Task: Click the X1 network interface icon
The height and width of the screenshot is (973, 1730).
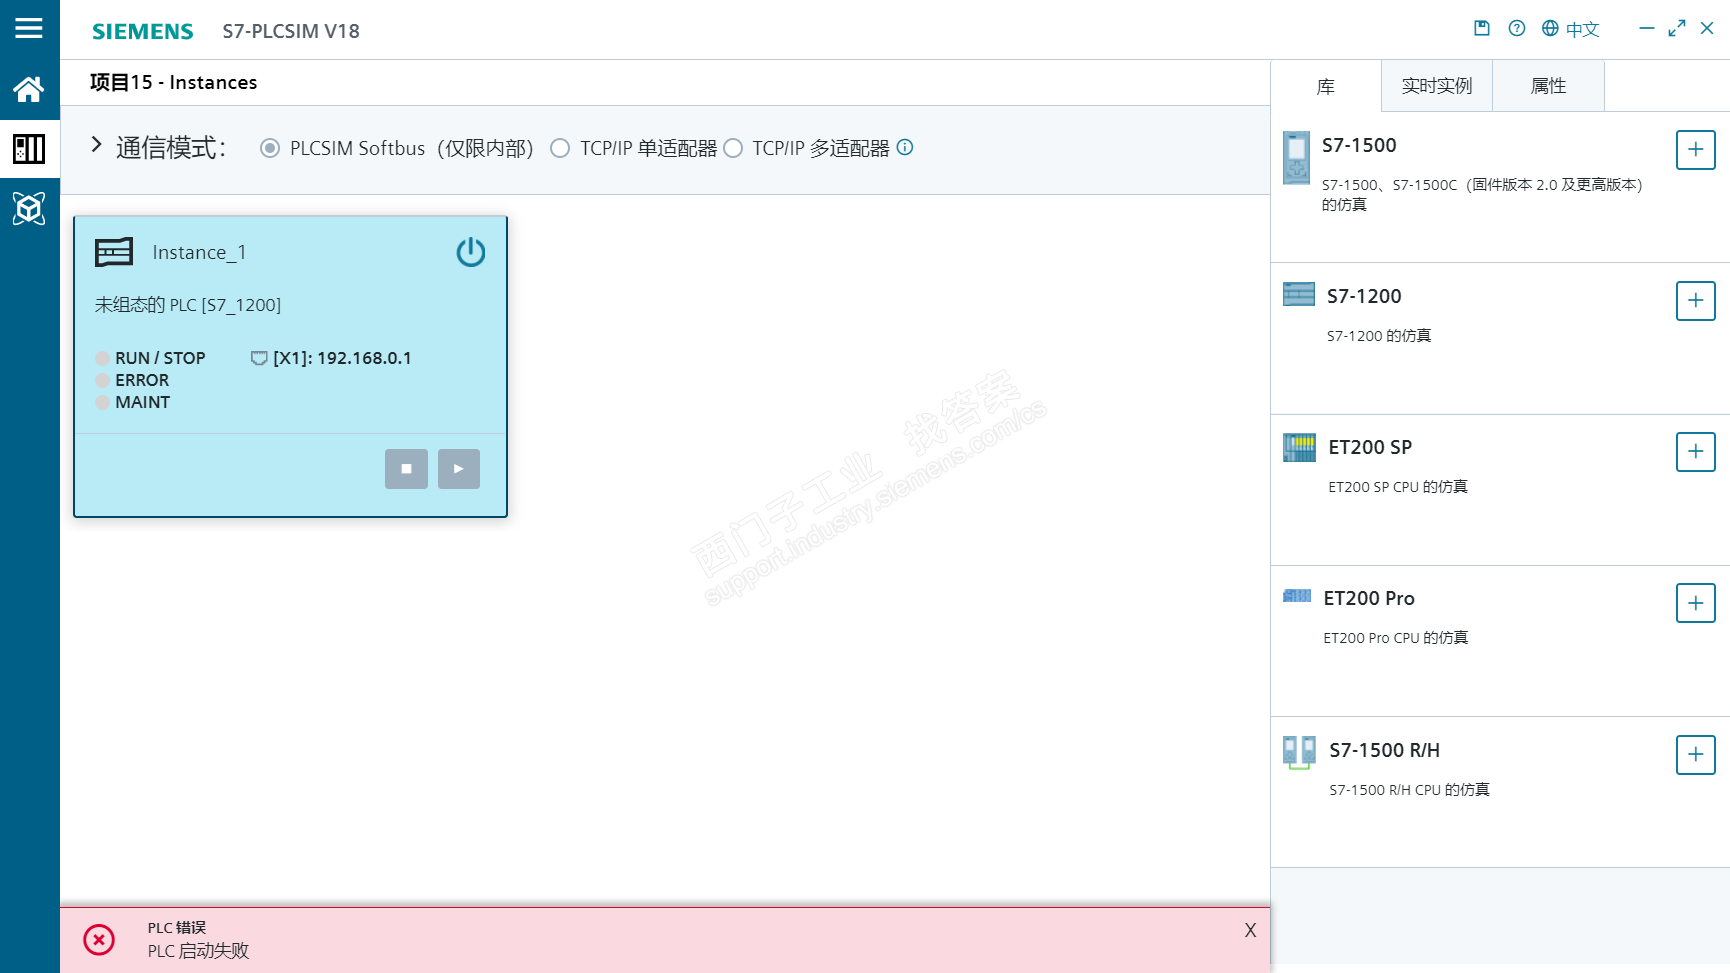Action: [x=259, y=358]
